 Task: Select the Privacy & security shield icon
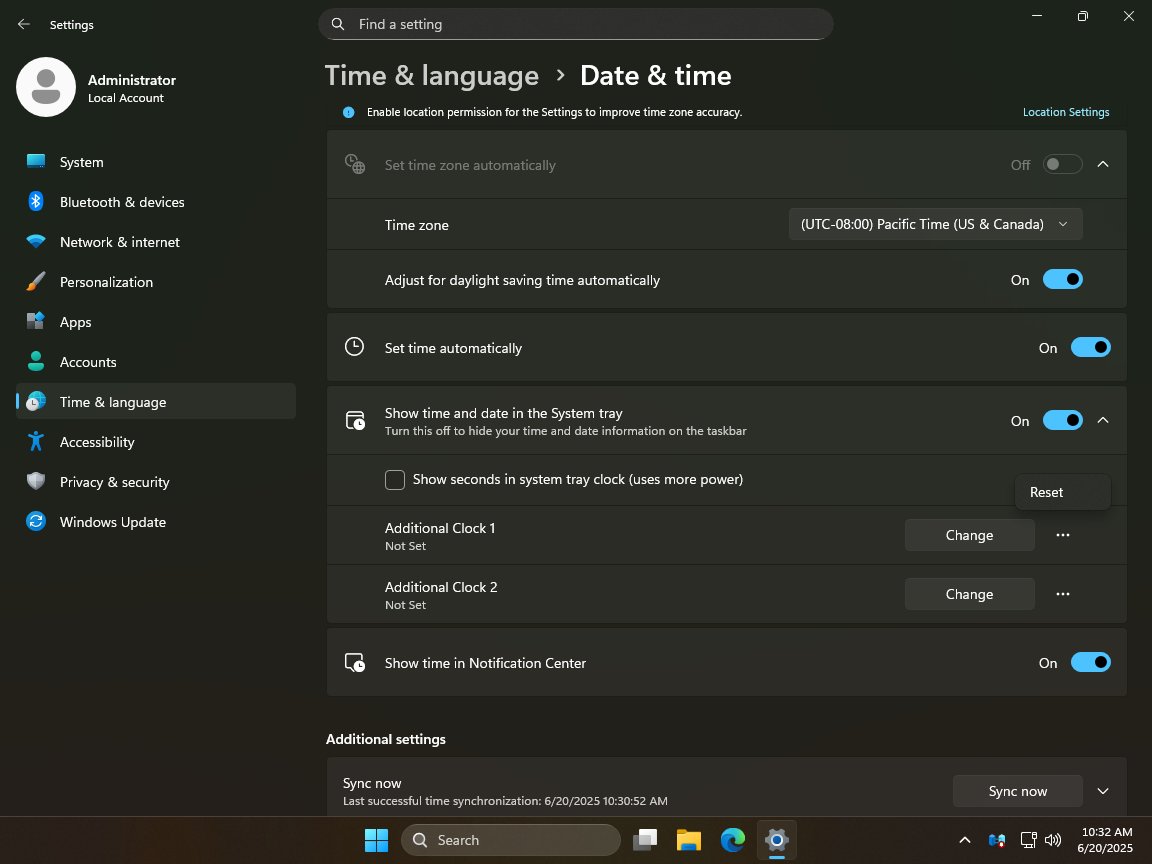[x=36, y=482]
